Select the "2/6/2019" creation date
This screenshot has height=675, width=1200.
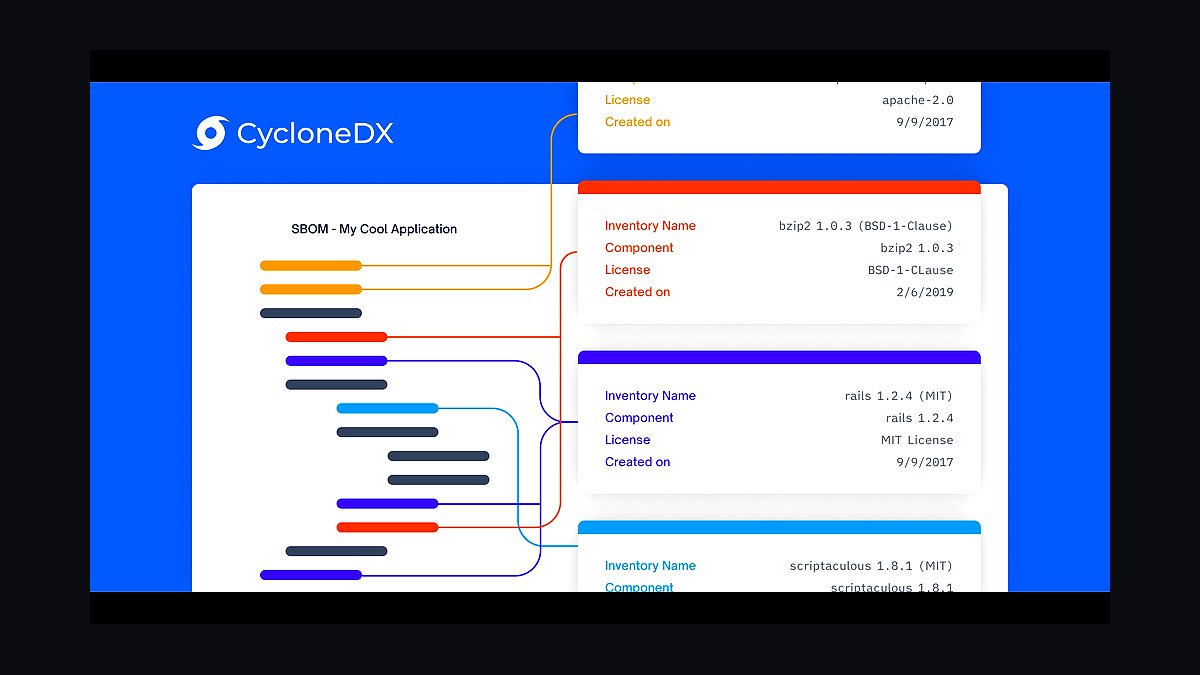coord(926,292)
